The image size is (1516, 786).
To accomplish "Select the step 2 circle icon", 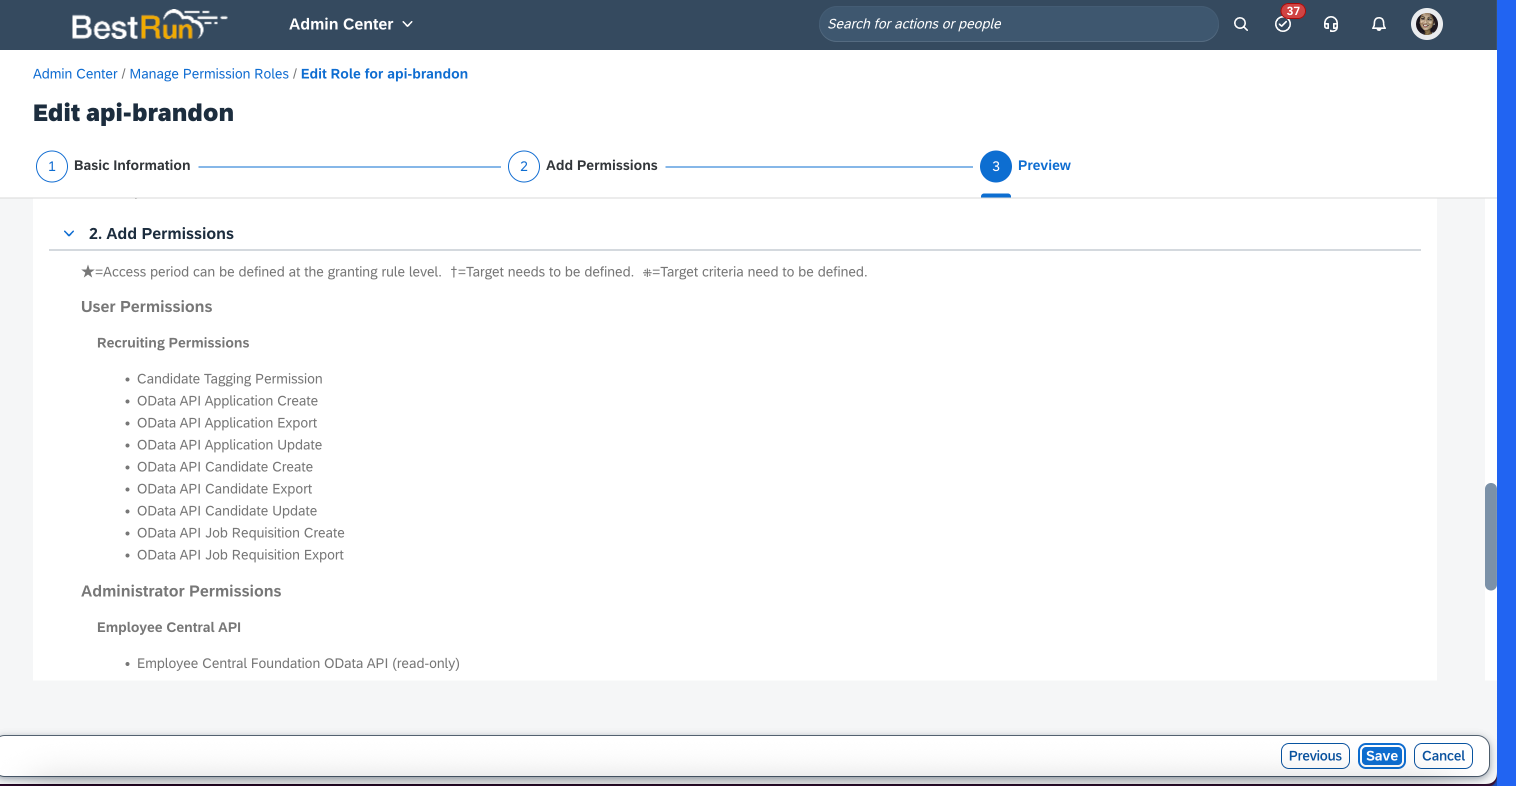I will click(524, 166).
